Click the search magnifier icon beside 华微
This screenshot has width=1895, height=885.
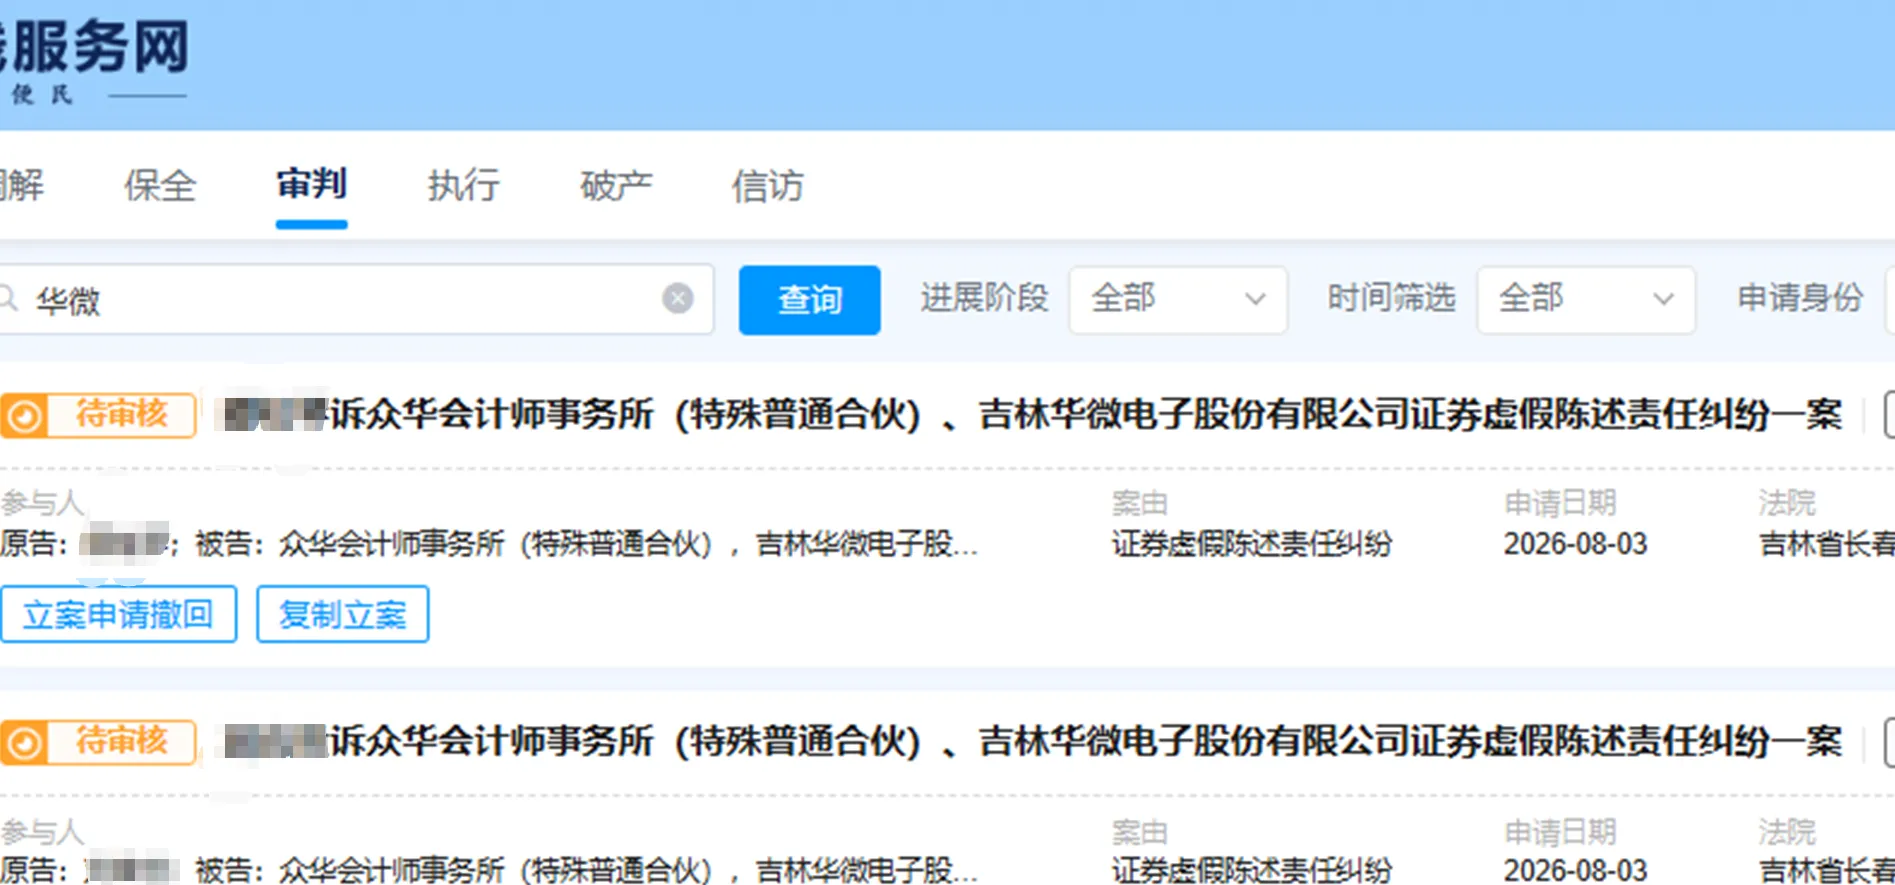point(7,298)
